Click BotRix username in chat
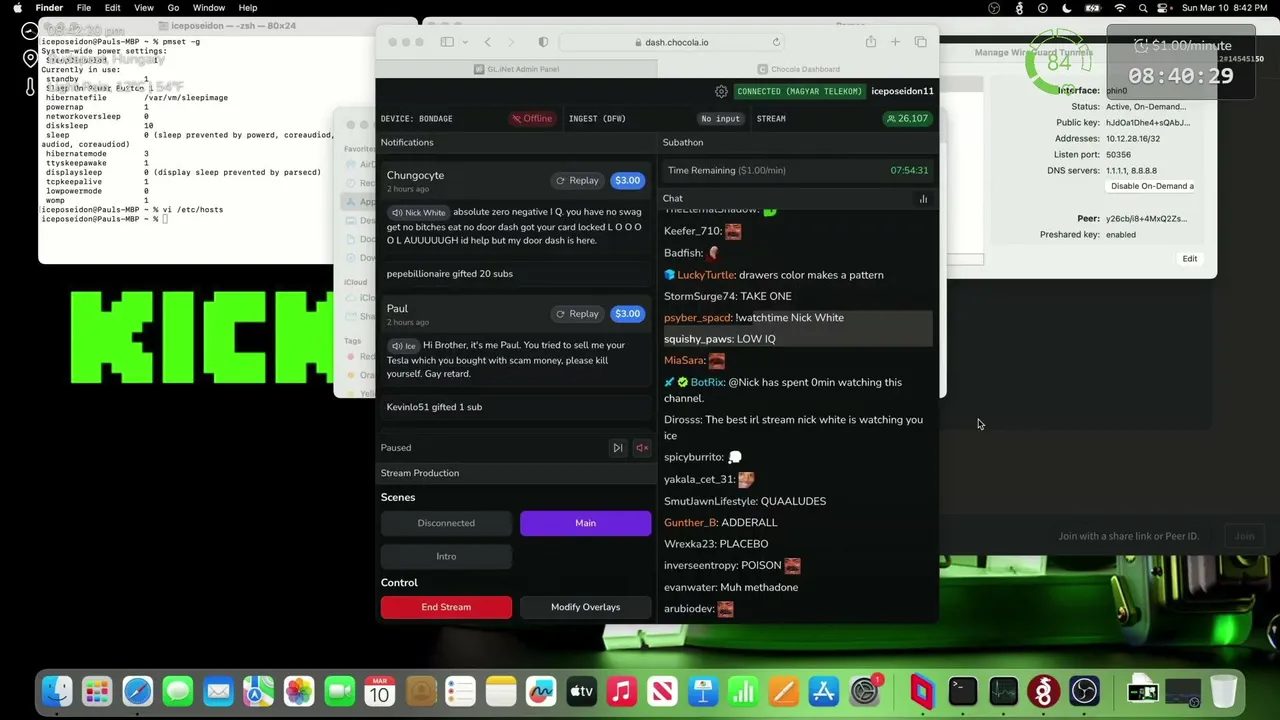Viewport: 1280px width, 720px height. point(707,382)
